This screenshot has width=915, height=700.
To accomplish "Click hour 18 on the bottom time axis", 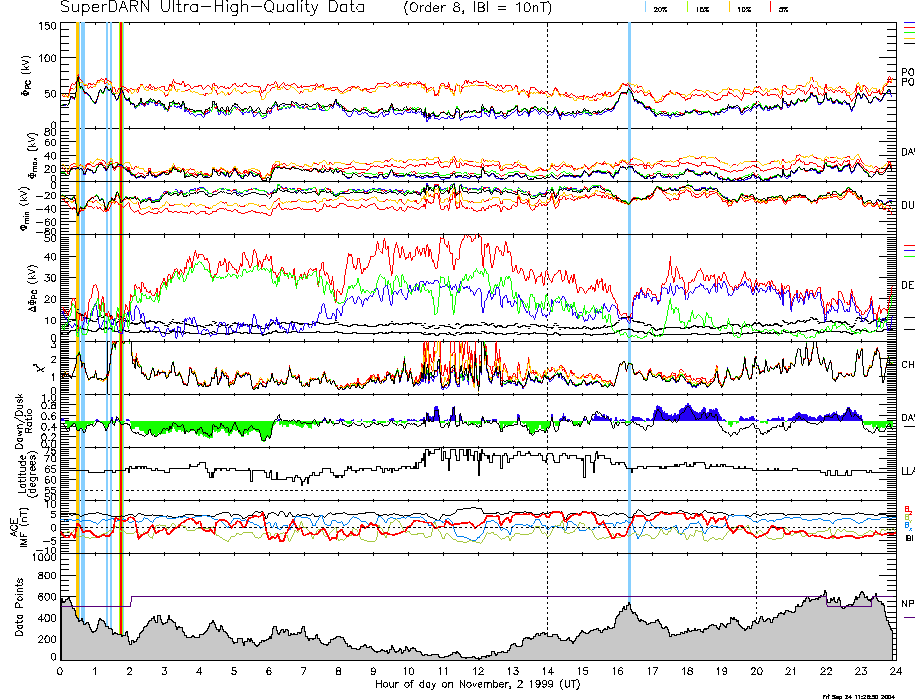I will point(687,671).
